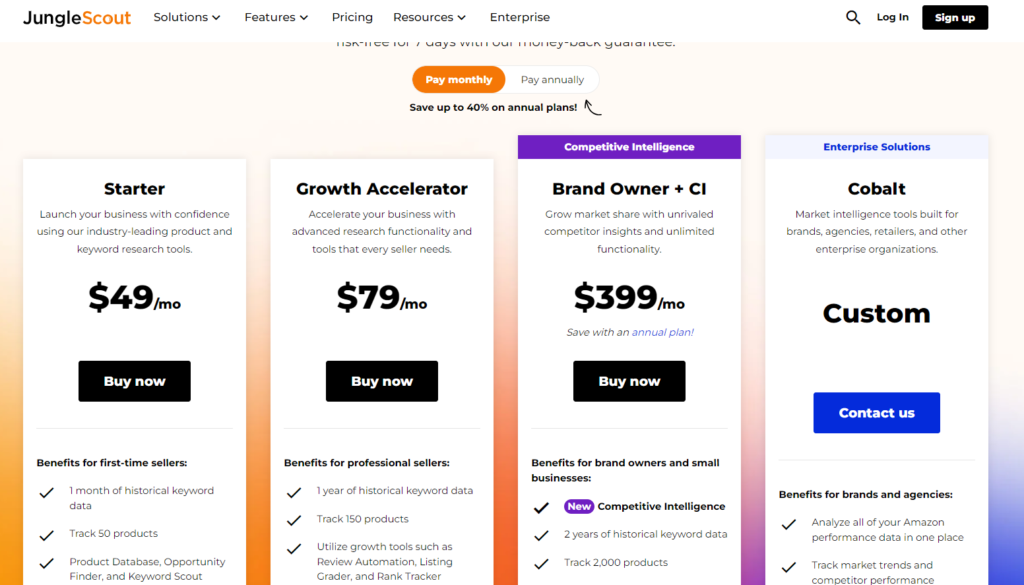Switch billing to Pay annually
The image size is (1024, 585).
(552, 80)
